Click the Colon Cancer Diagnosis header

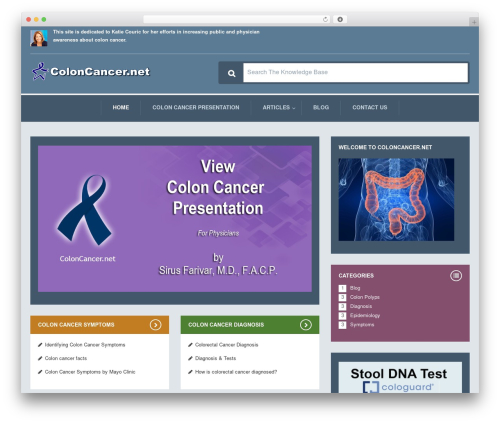coord(226,325)
